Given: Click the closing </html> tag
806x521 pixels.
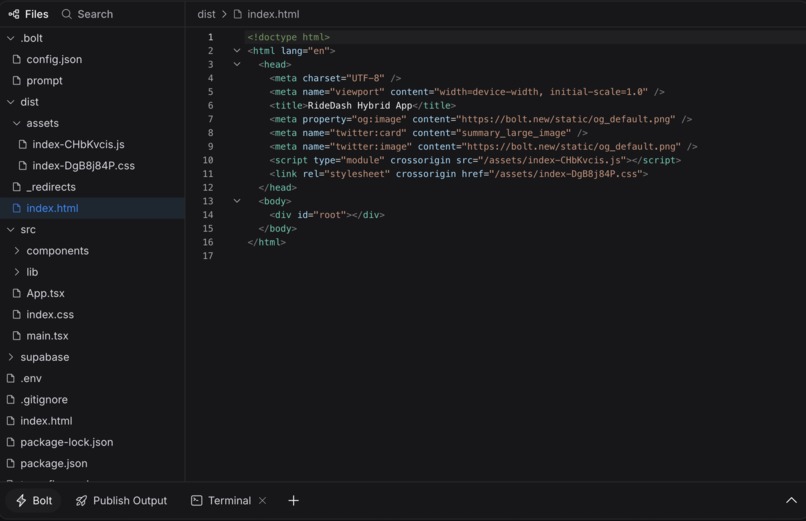Looking at the screenshot, I should point(266,242).
